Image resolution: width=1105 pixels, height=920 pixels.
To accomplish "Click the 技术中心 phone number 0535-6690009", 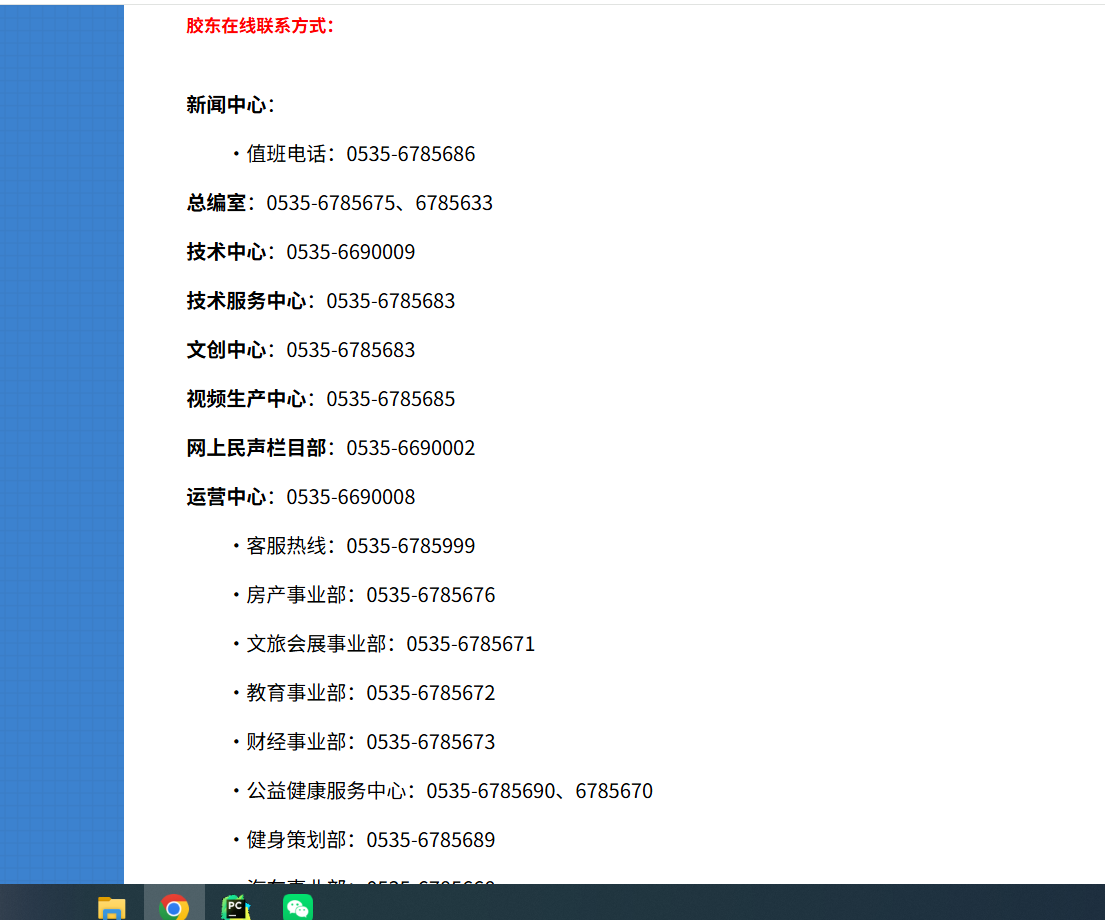I will [298, 252].
